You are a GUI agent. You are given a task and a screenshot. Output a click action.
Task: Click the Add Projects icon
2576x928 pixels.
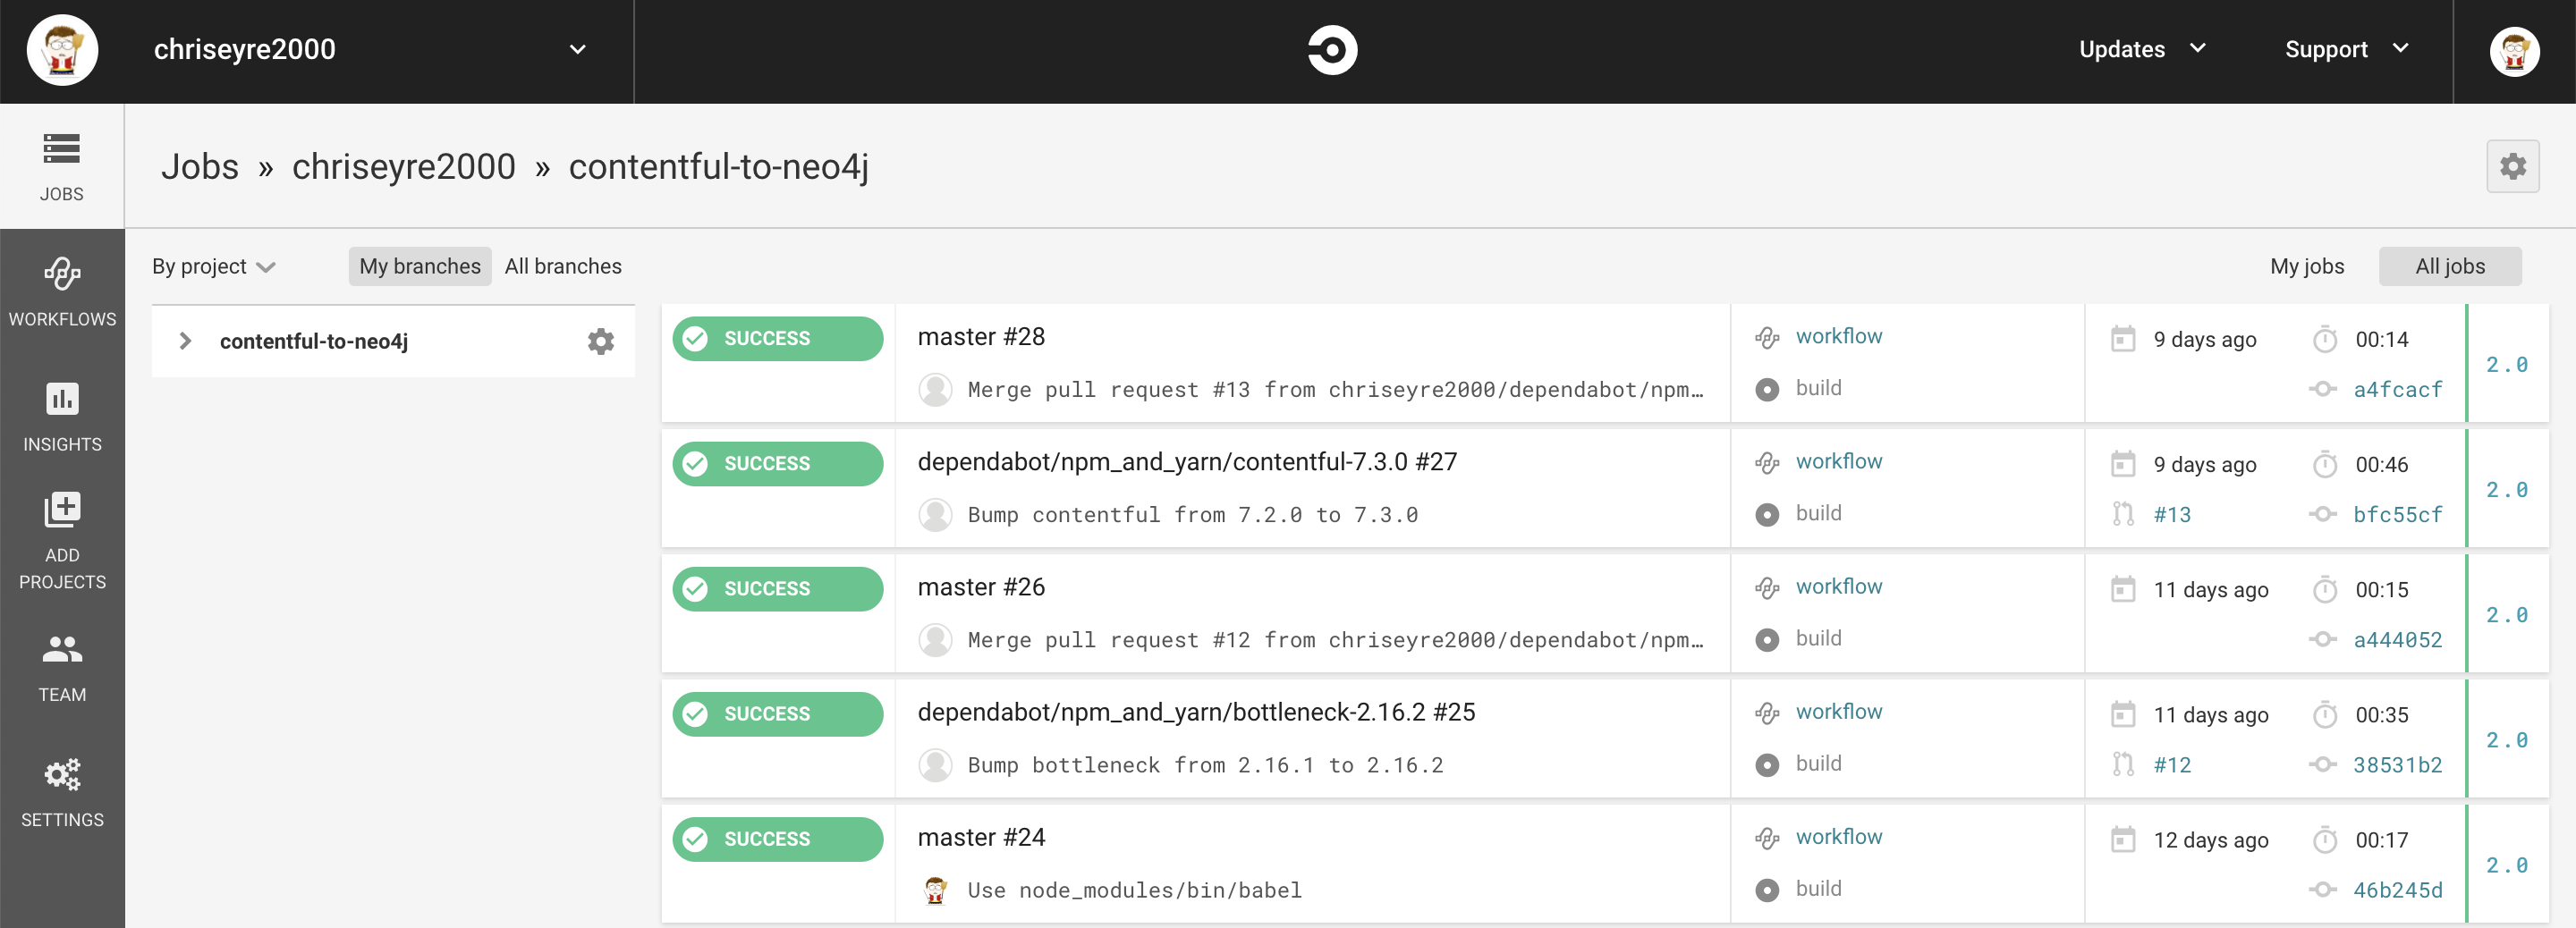point(62,510)
